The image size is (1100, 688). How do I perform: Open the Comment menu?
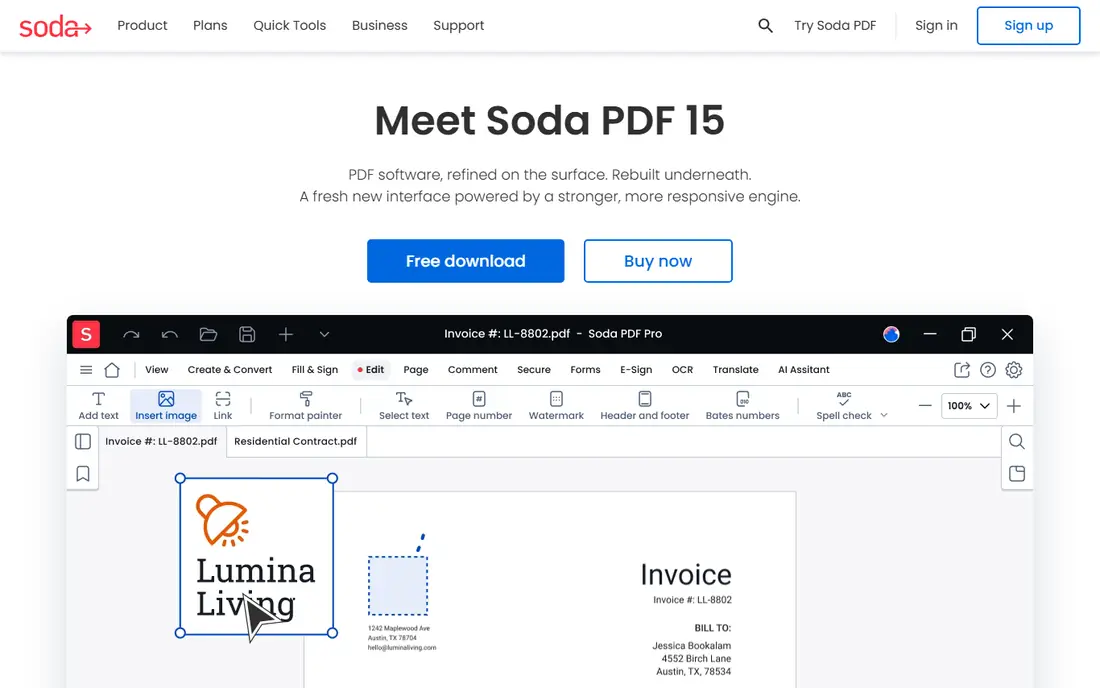tap(472, 370)
